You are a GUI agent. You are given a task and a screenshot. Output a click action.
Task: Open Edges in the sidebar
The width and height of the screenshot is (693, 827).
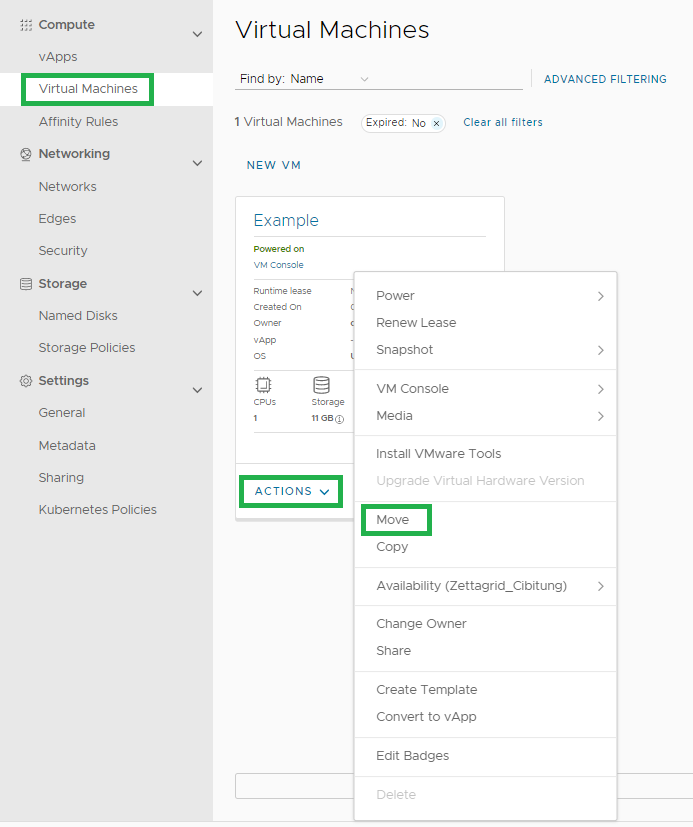coord(57,219)
